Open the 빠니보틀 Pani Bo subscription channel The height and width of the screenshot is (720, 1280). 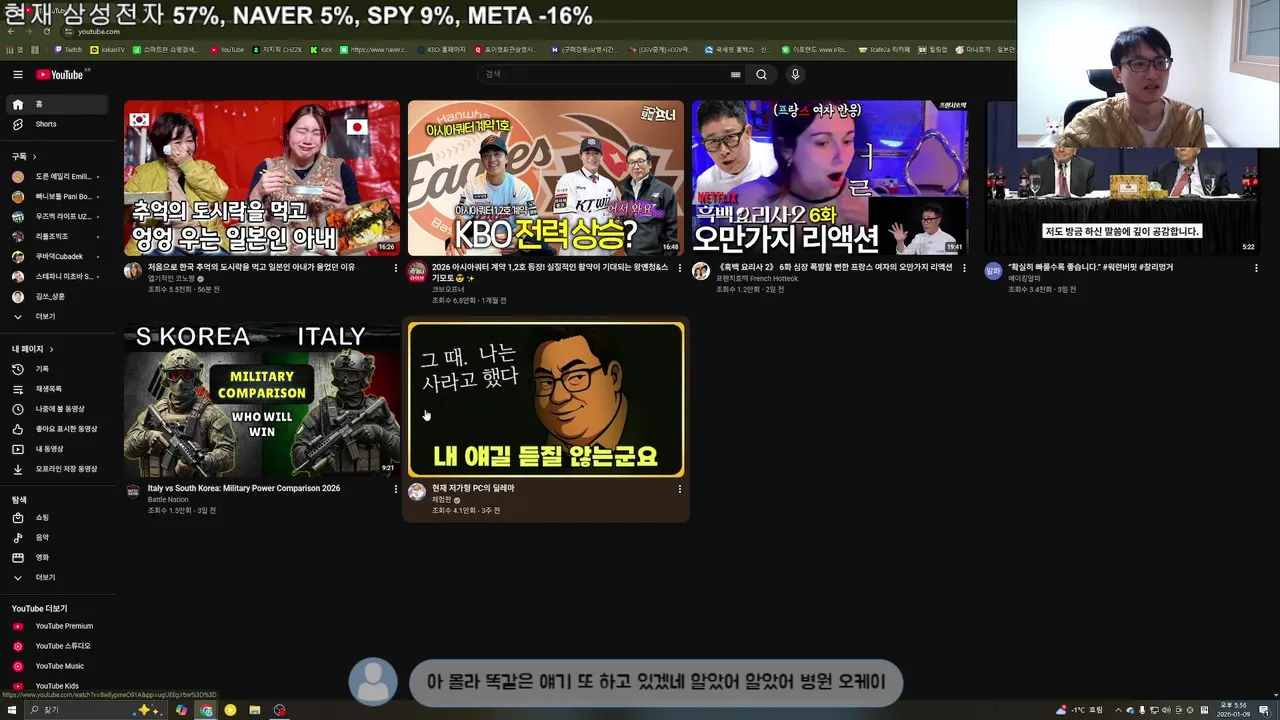tap(58, 196)
